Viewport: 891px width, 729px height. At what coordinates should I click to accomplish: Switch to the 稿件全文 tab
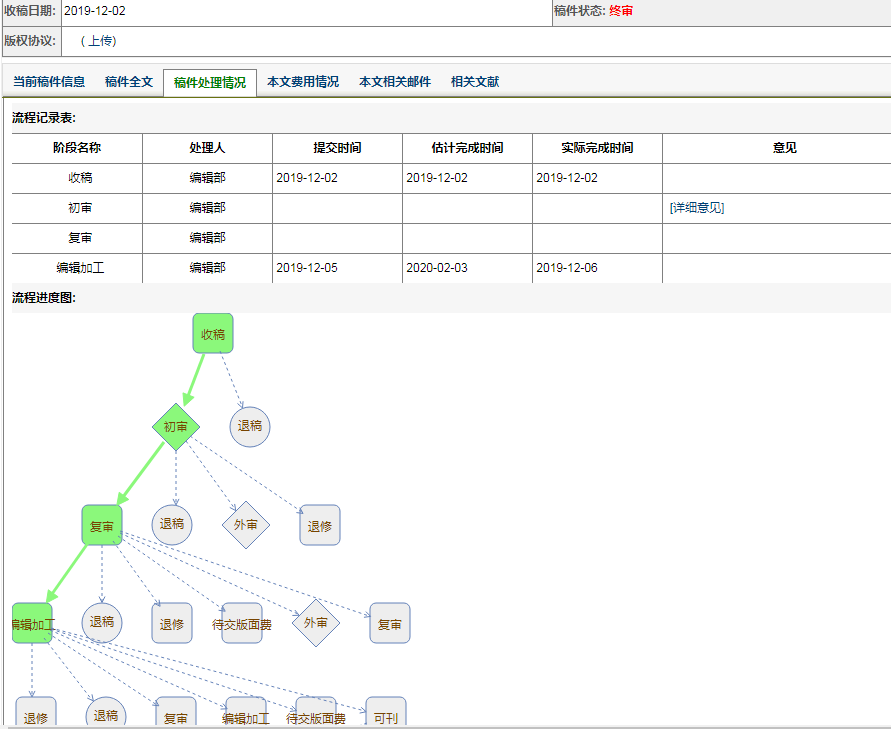(x=129, y=82)
